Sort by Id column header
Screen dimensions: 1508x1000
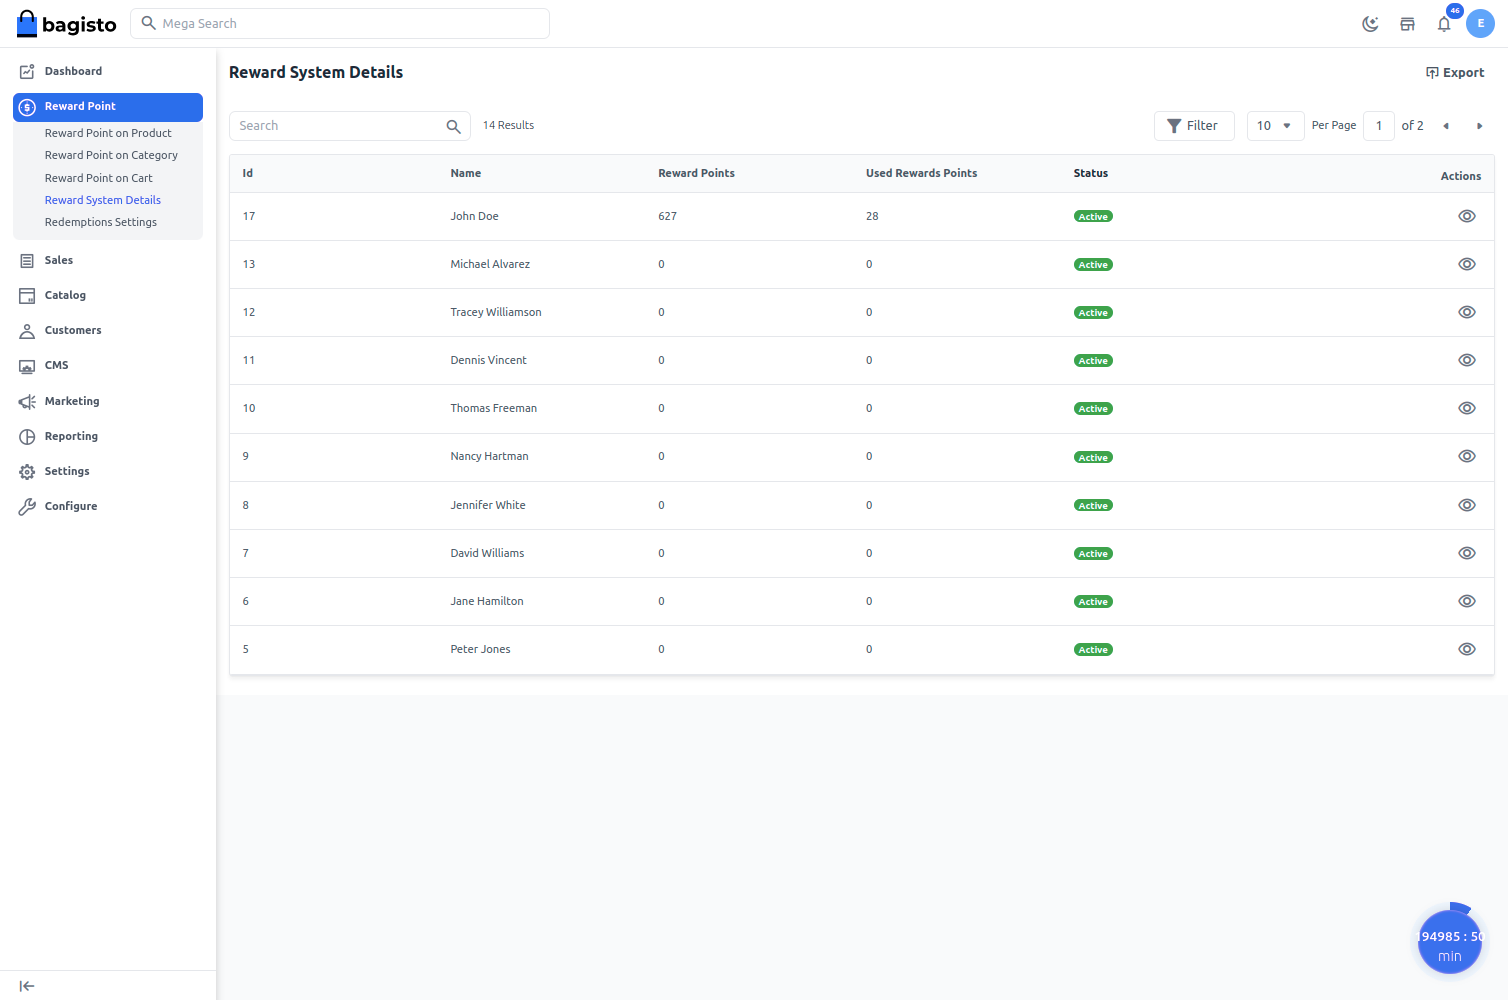tap(248, 174)
